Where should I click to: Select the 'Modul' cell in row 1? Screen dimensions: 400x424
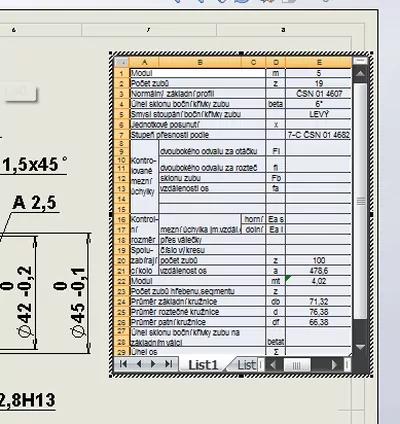(x=197, y=73)
